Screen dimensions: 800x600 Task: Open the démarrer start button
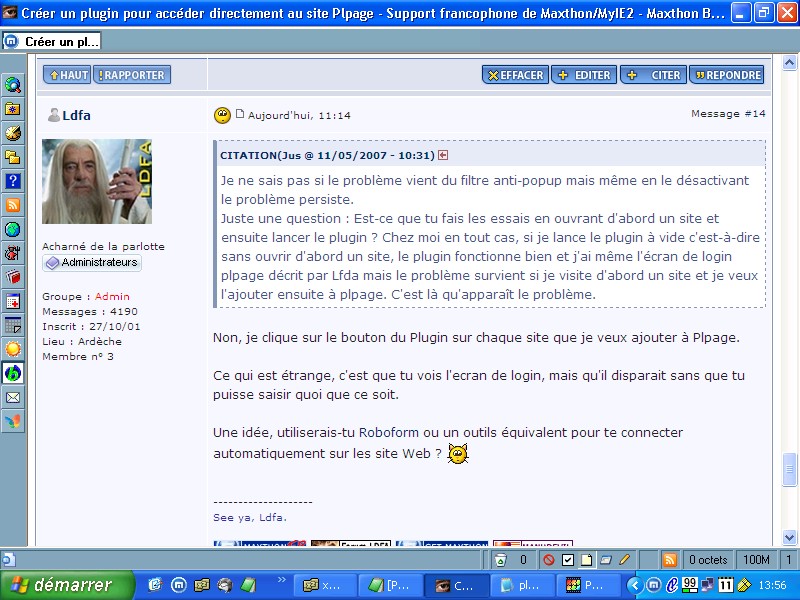pyautogui.click(x=66, y=585)
